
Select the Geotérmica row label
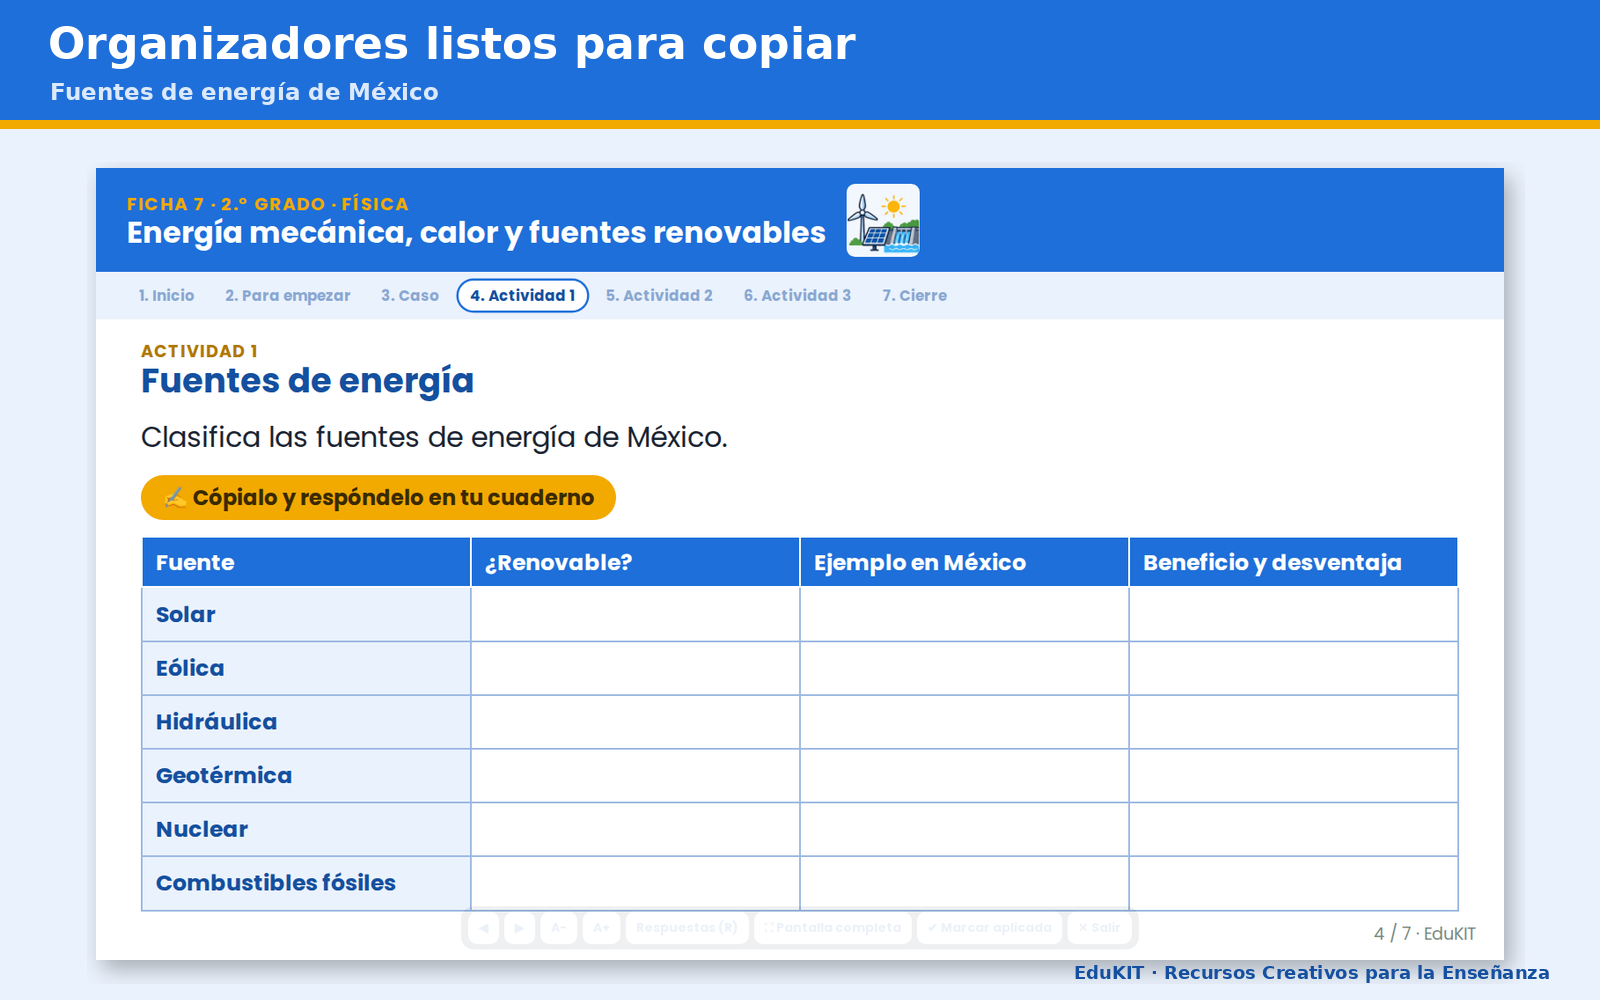[x=306, y=776]
